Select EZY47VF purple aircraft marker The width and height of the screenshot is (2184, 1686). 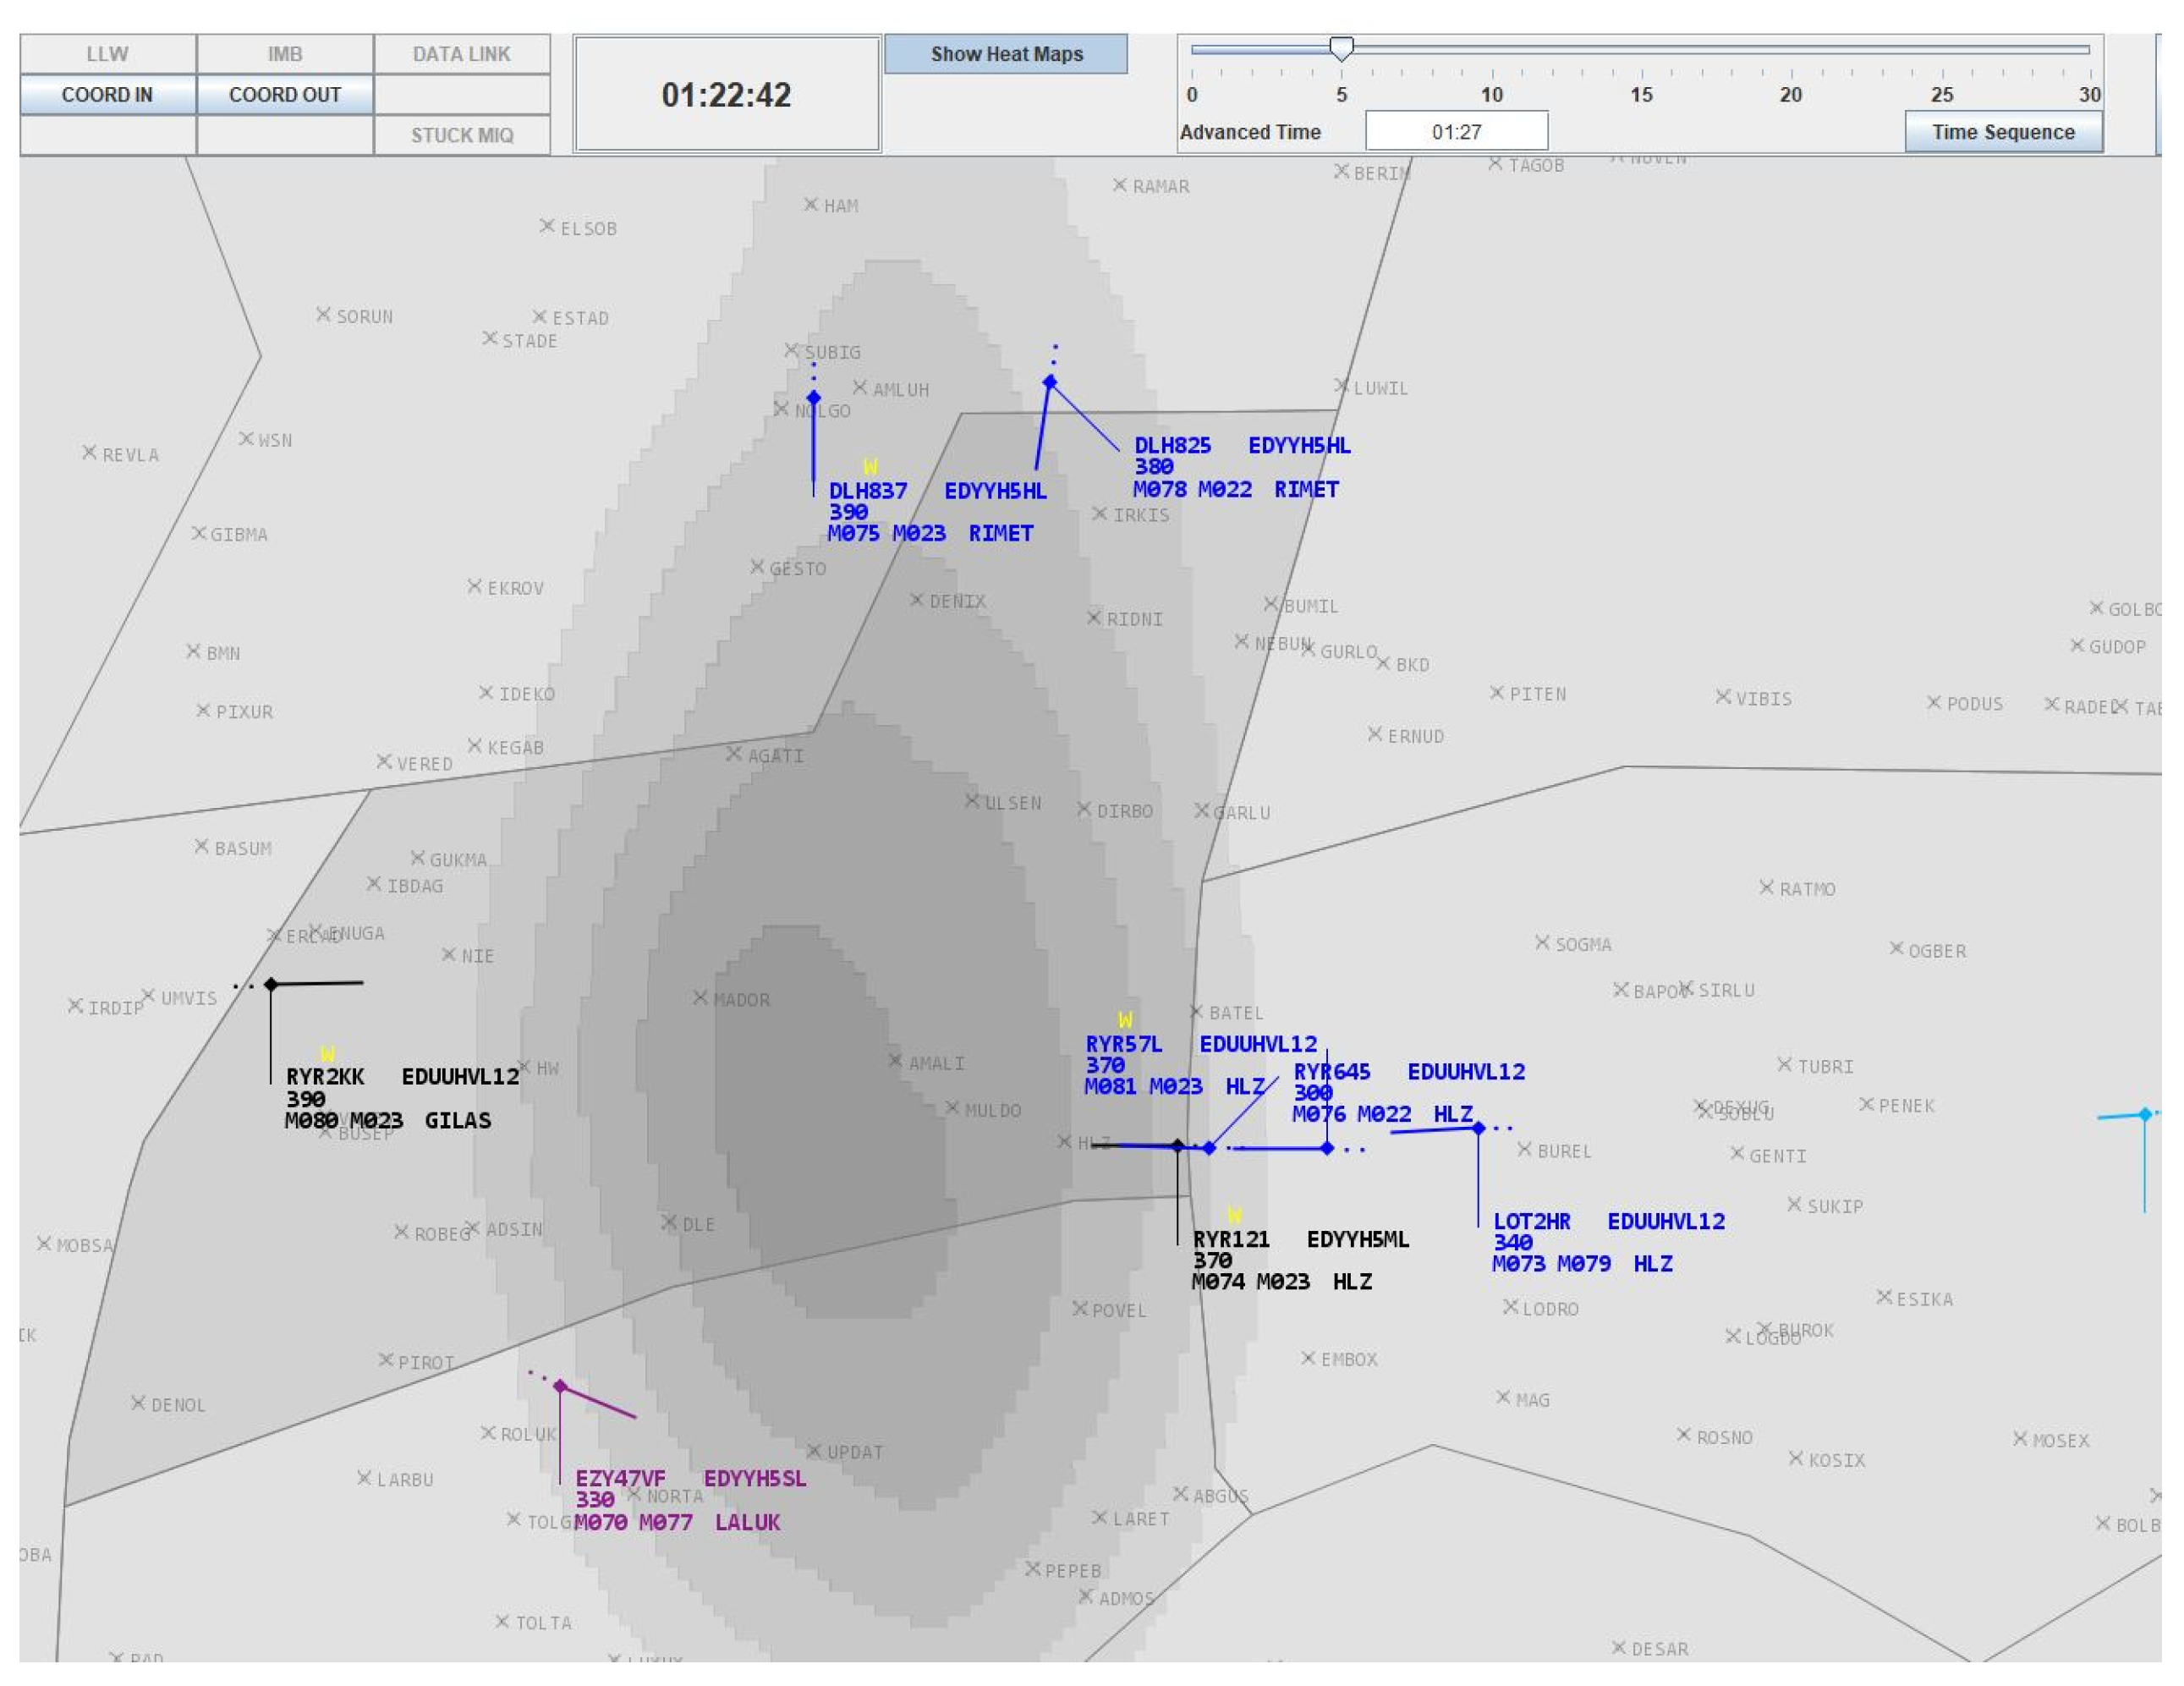[x=560, y=1386]
